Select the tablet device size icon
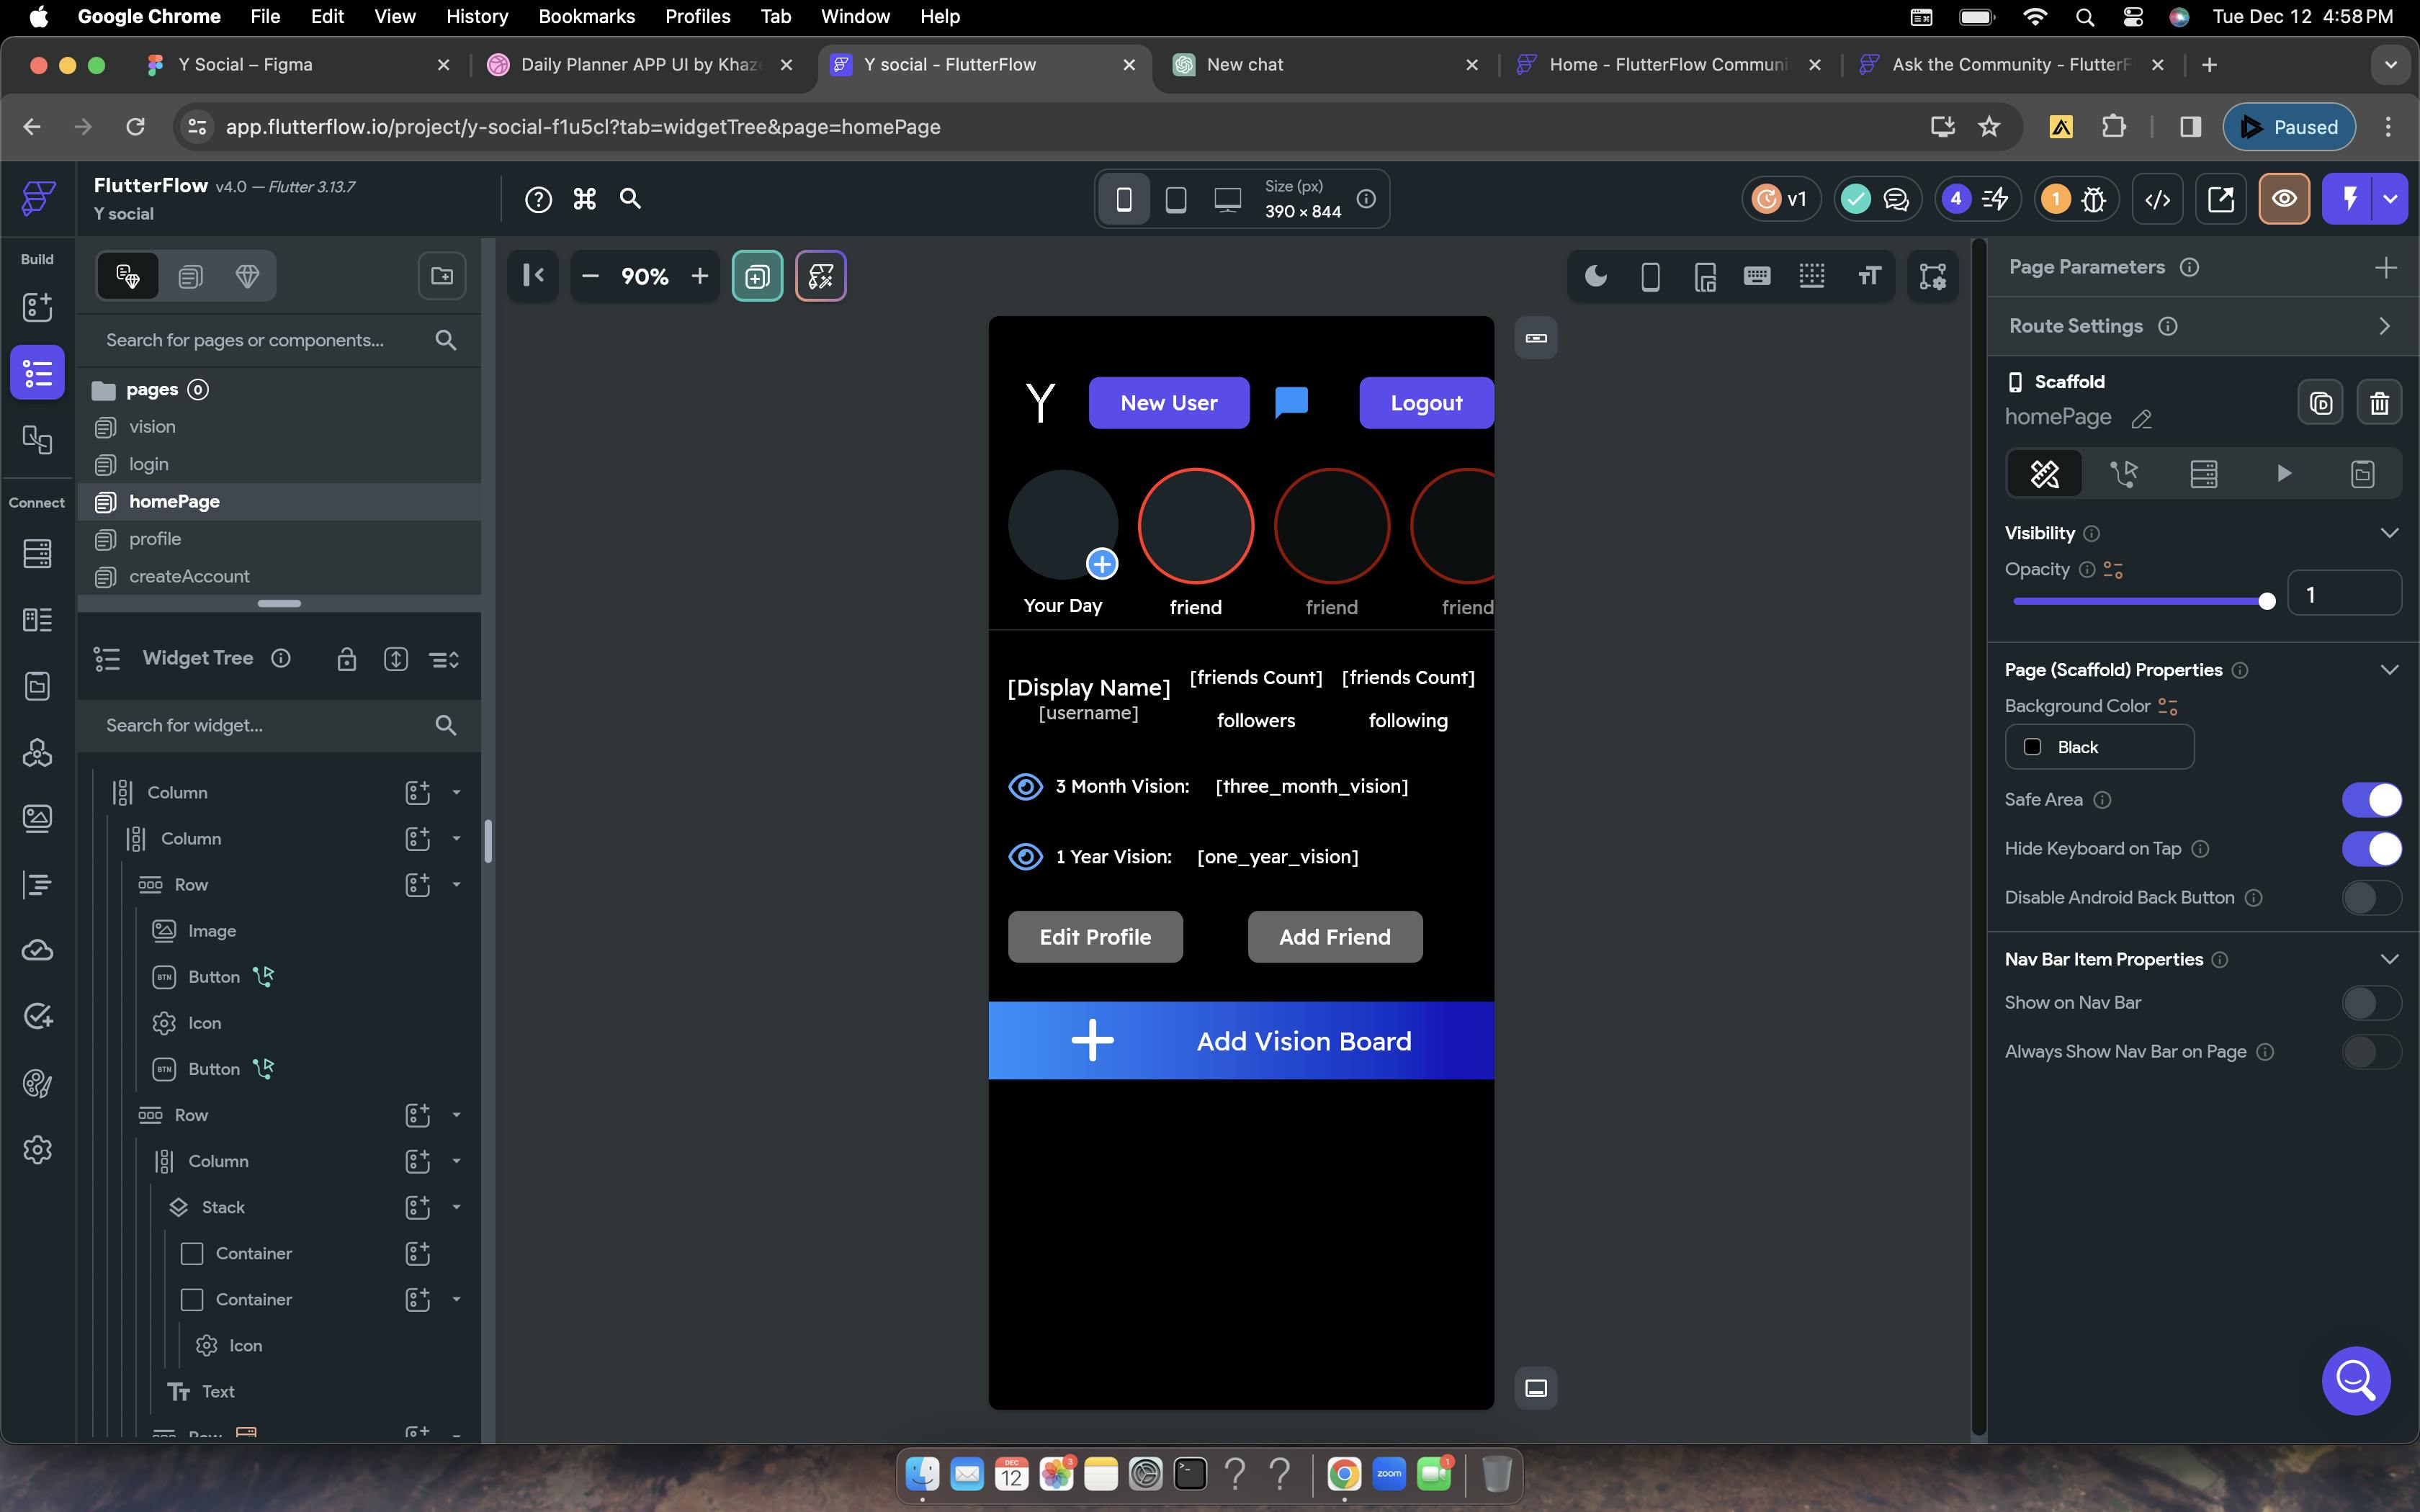 click(1176, 199)
